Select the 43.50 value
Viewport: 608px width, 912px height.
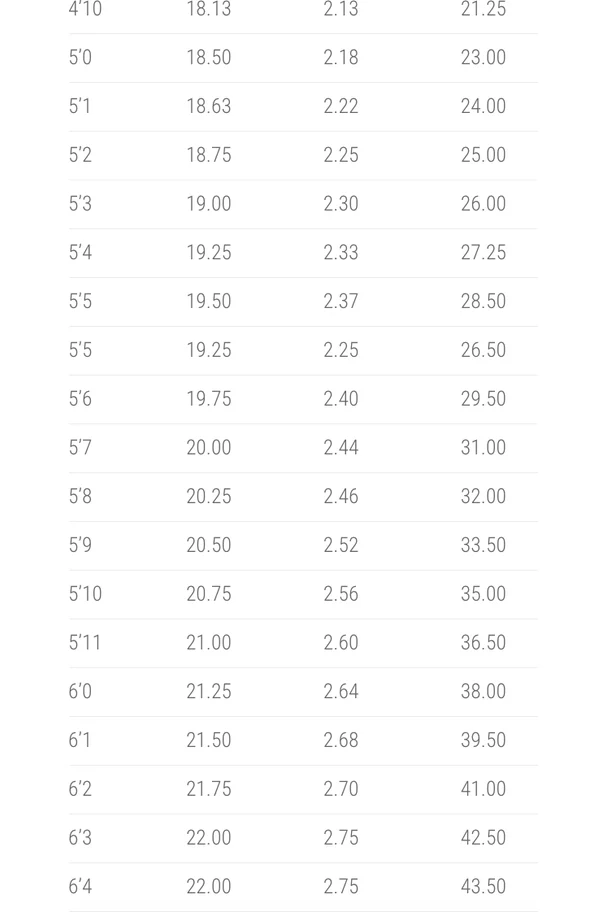(x=483, y=887)
